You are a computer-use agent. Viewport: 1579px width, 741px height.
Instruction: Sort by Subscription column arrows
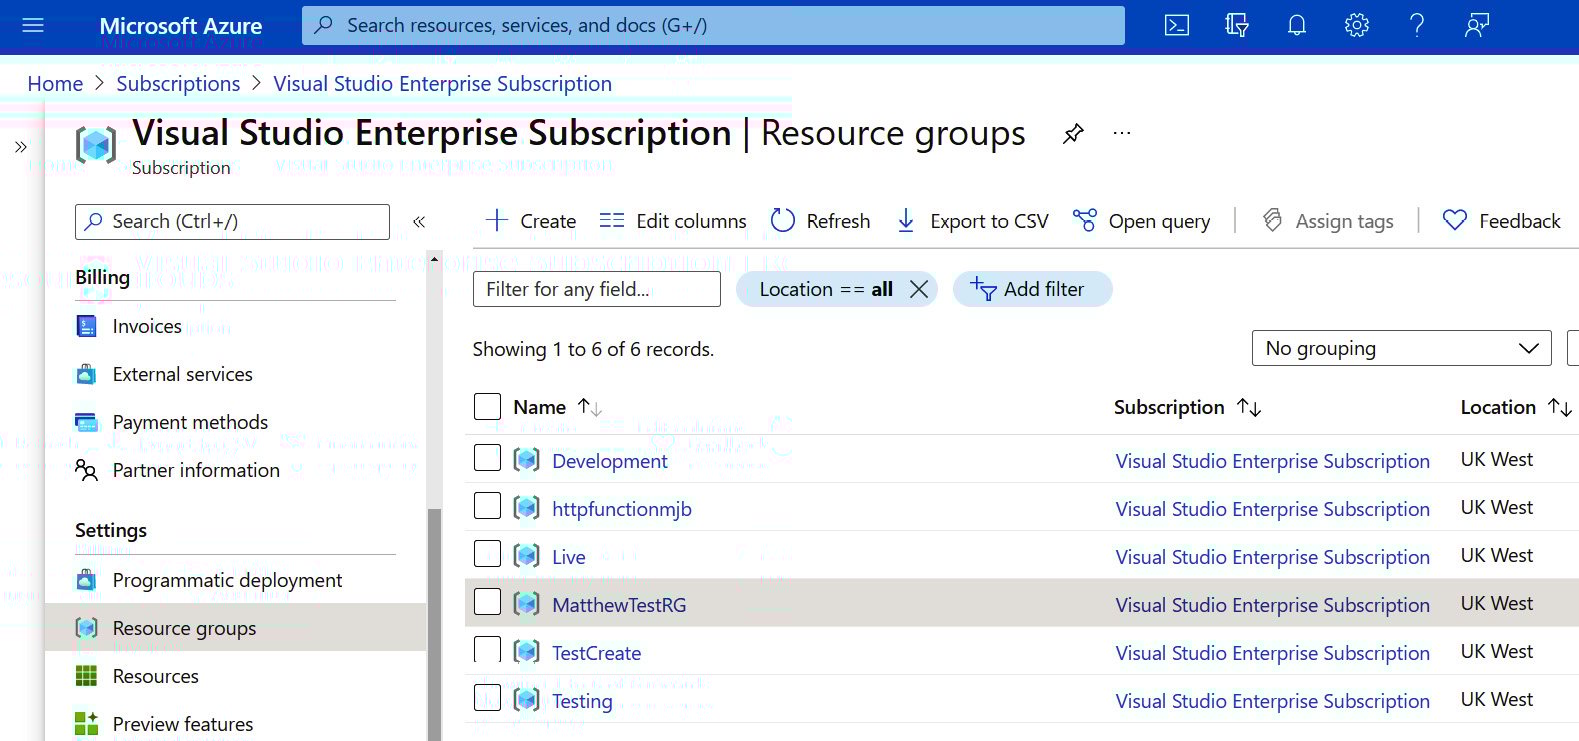point(1249,407)
